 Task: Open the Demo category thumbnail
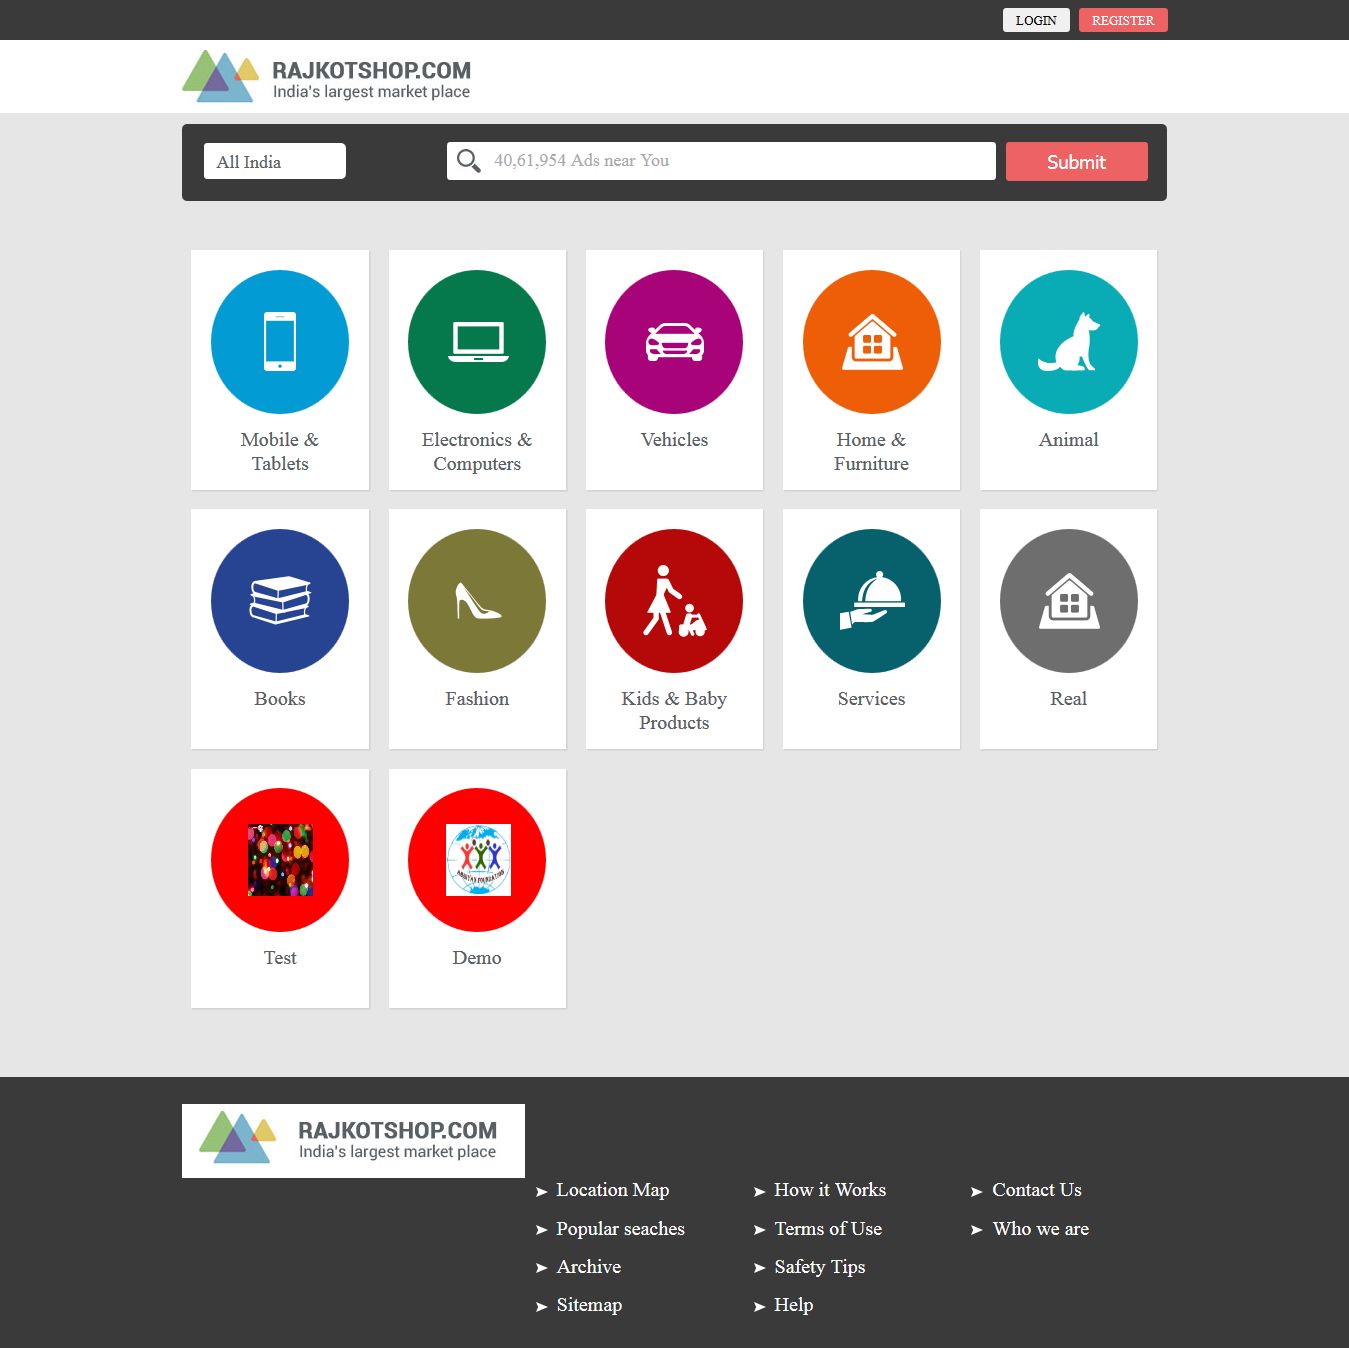pyautogui.click(x=477, y=860)
